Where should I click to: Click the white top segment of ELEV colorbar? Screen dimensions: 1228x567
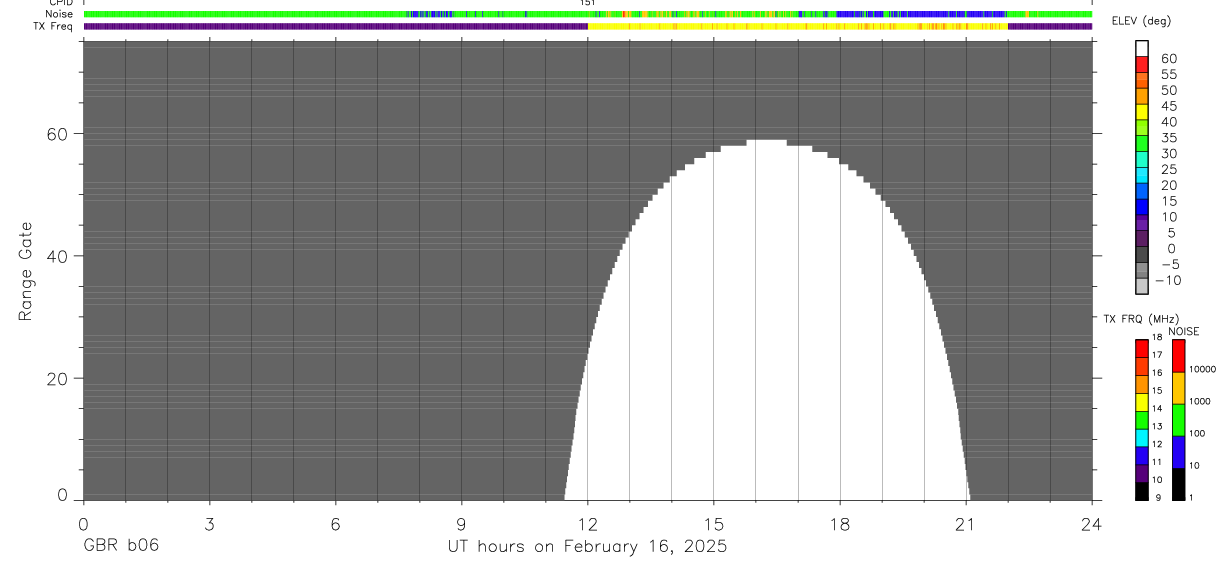(x=1142, y=47)
